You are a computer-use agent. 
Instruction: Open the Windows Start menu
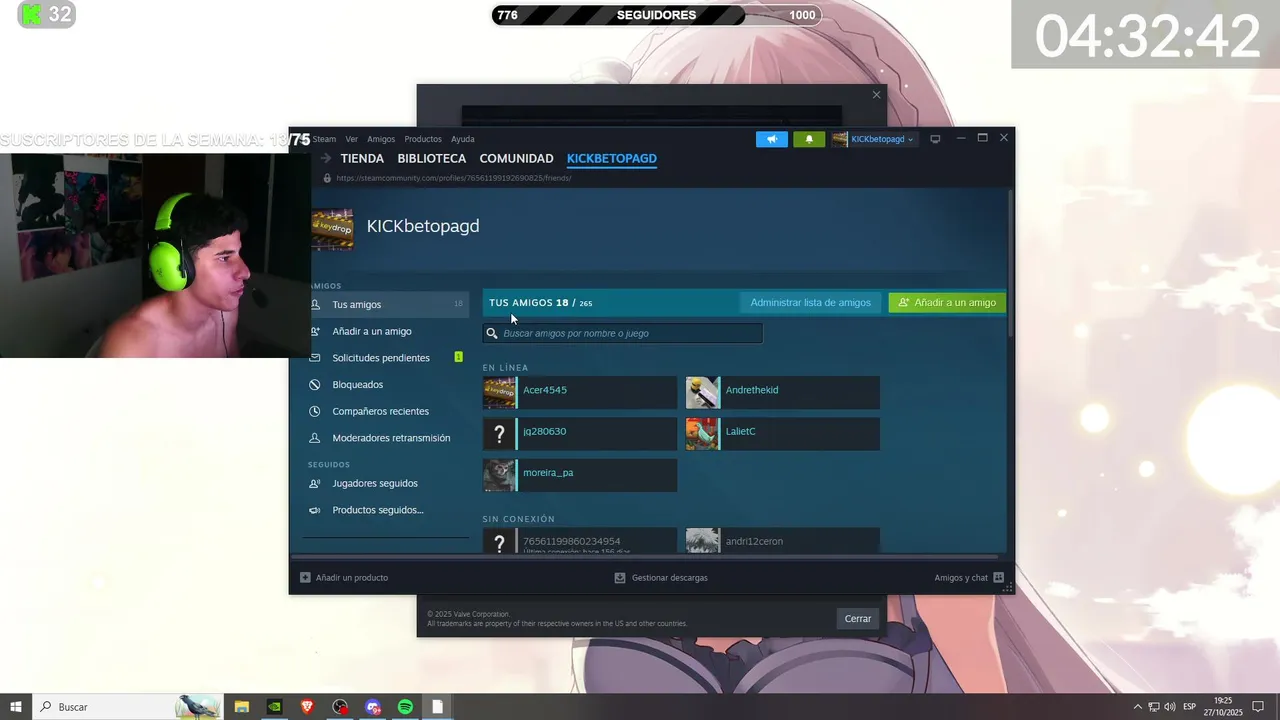[16, 707]
